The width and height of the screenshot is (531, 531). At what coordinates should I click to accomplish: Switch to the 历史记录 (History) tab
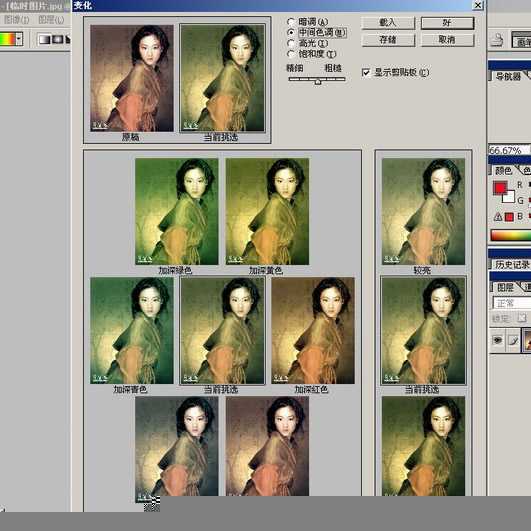[x=512, y=264]
